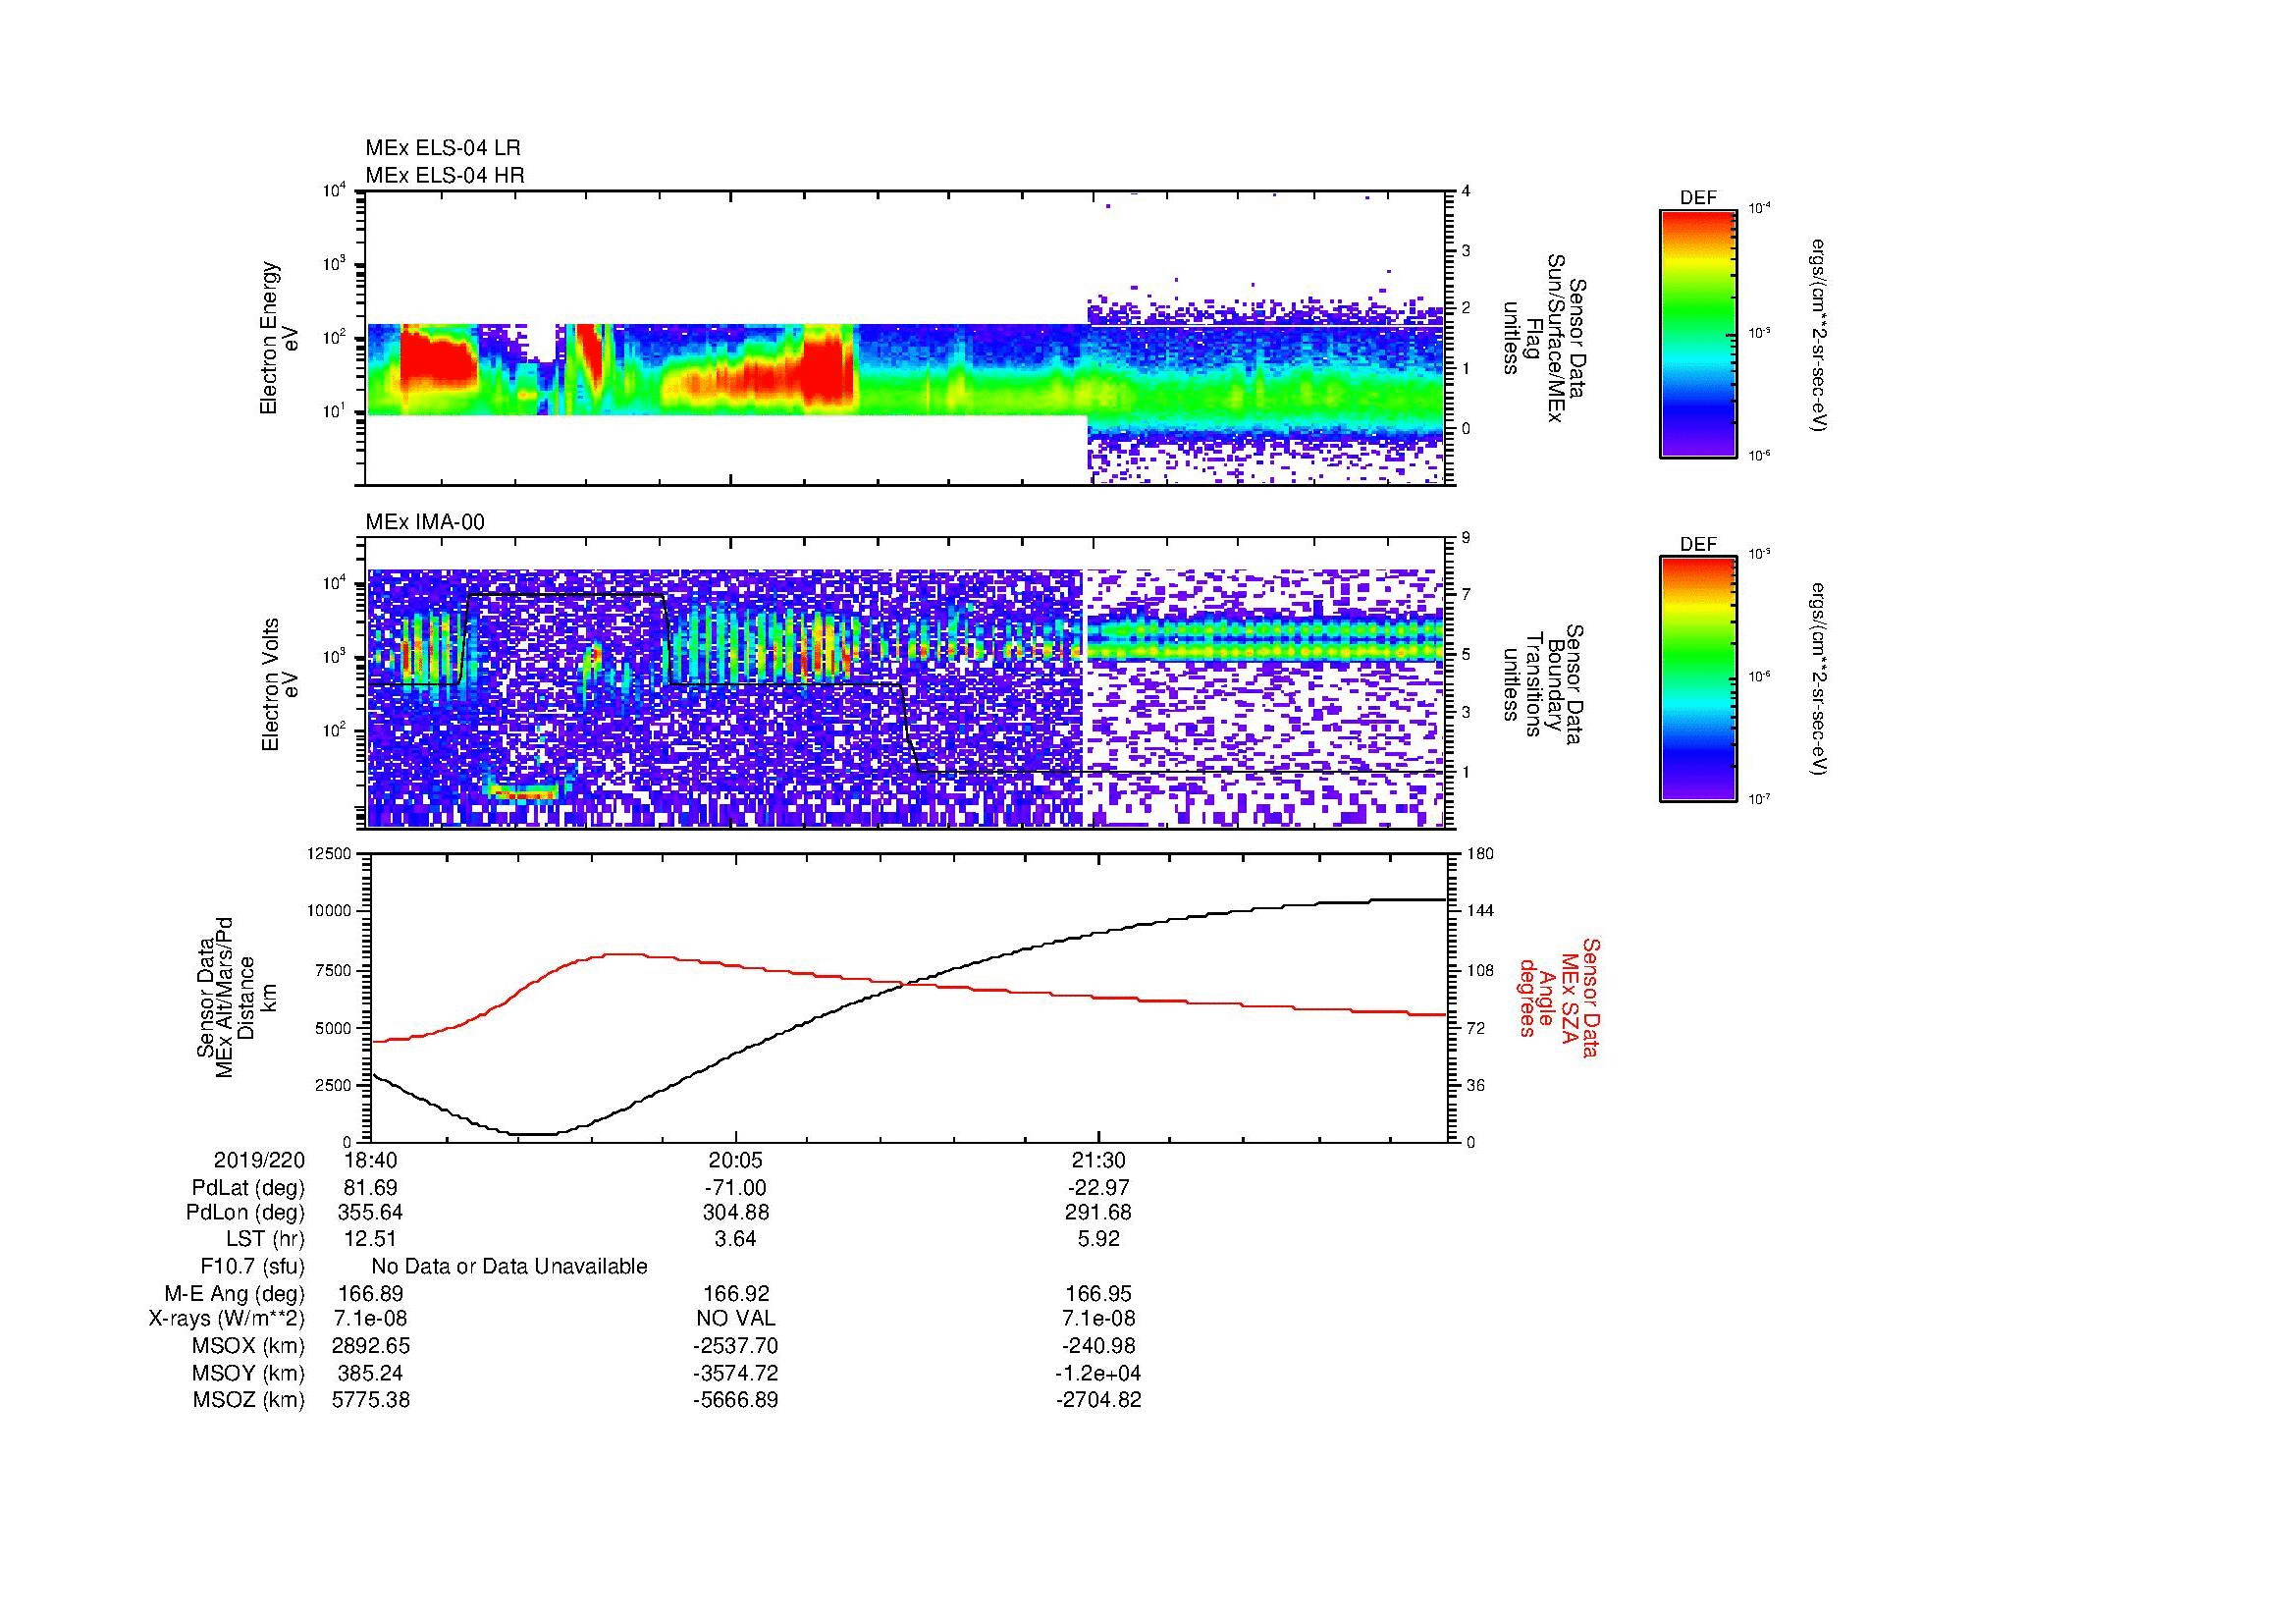Click 'No Data or Data Unavailable' text
This screenshot has width=2296, height=1623.
[x=509, y=1267]
